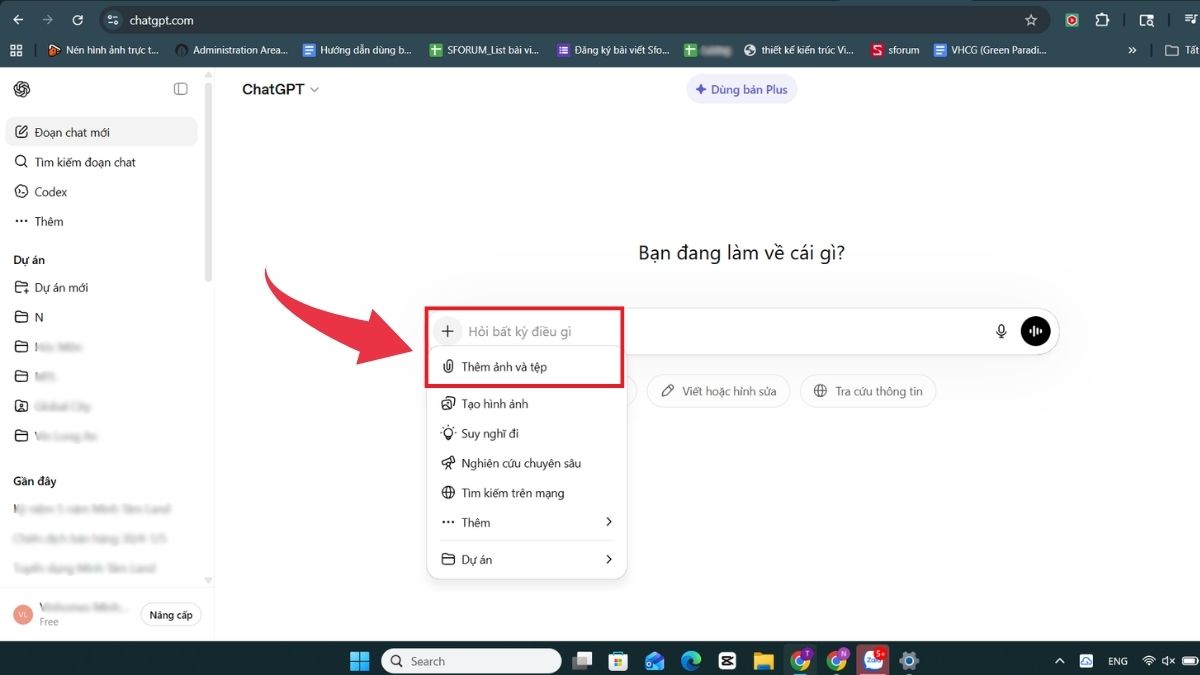1200x675 pixels.
Task: Open File Explorer from the taskbar
Action: pos(764,661)
